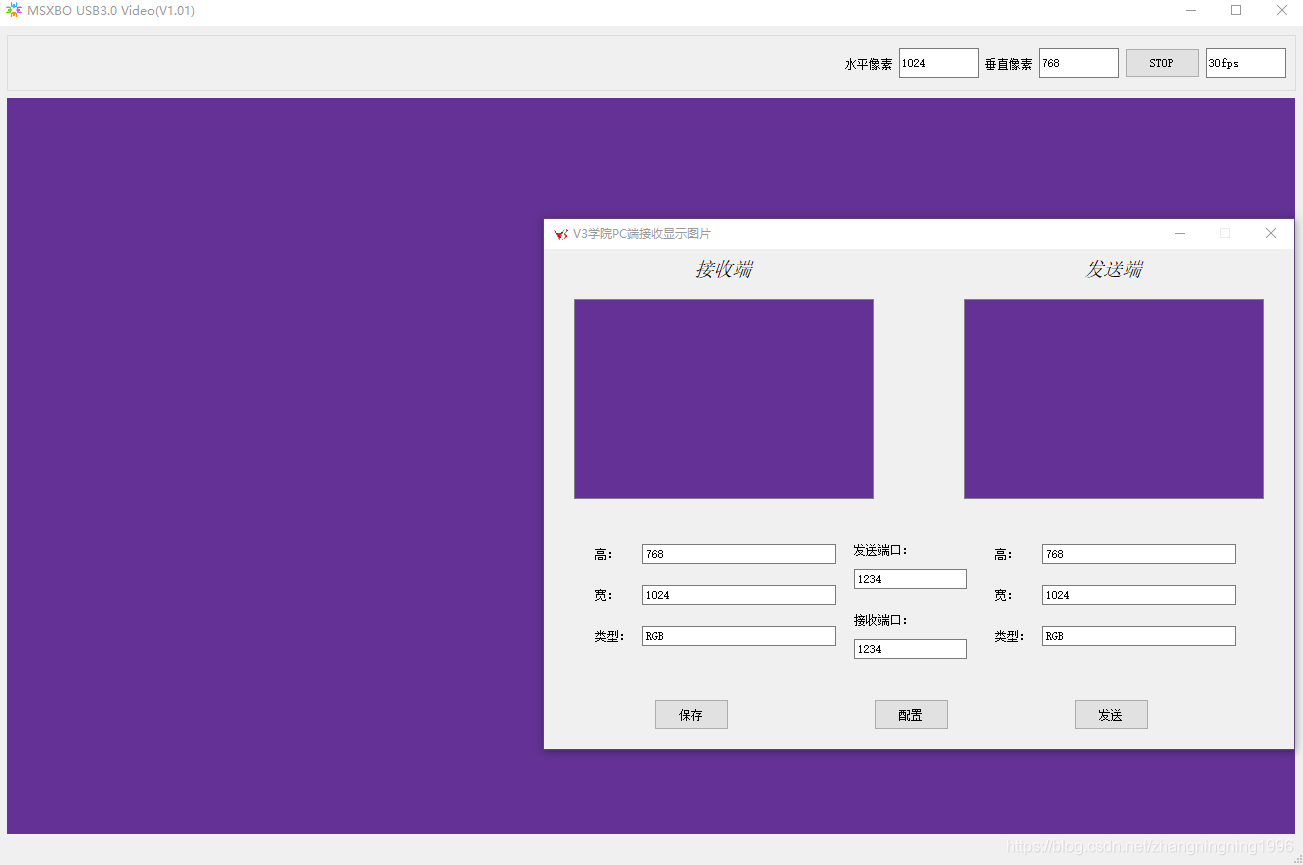
Task: Focus the 发送端 类型 RGB field
Action: click(x=1138, y=636)
